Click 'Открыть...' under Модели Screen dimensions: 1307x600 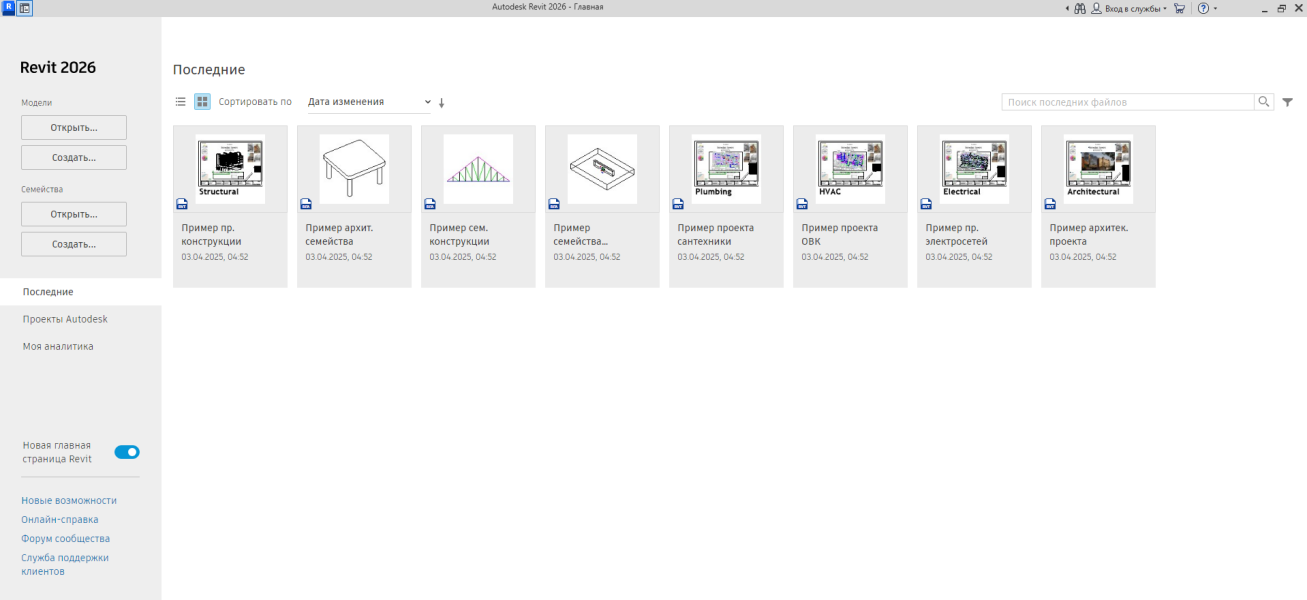coord(74,128)
